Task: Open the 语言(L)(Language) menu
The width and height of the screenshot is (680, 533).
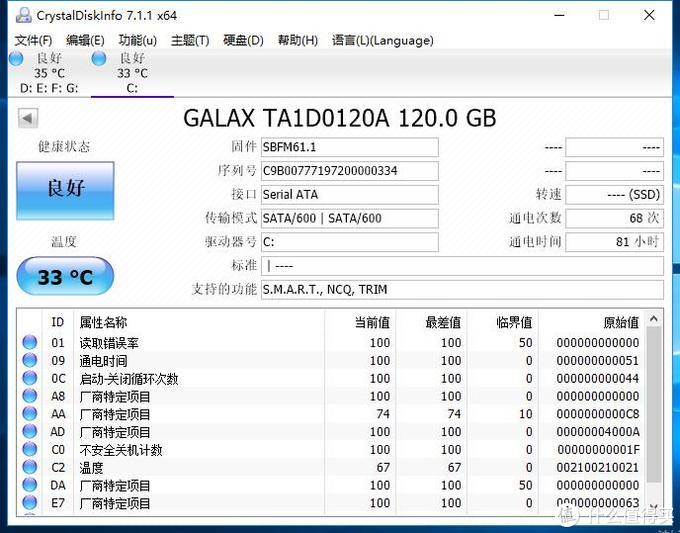Action: (x=382, y=41)
